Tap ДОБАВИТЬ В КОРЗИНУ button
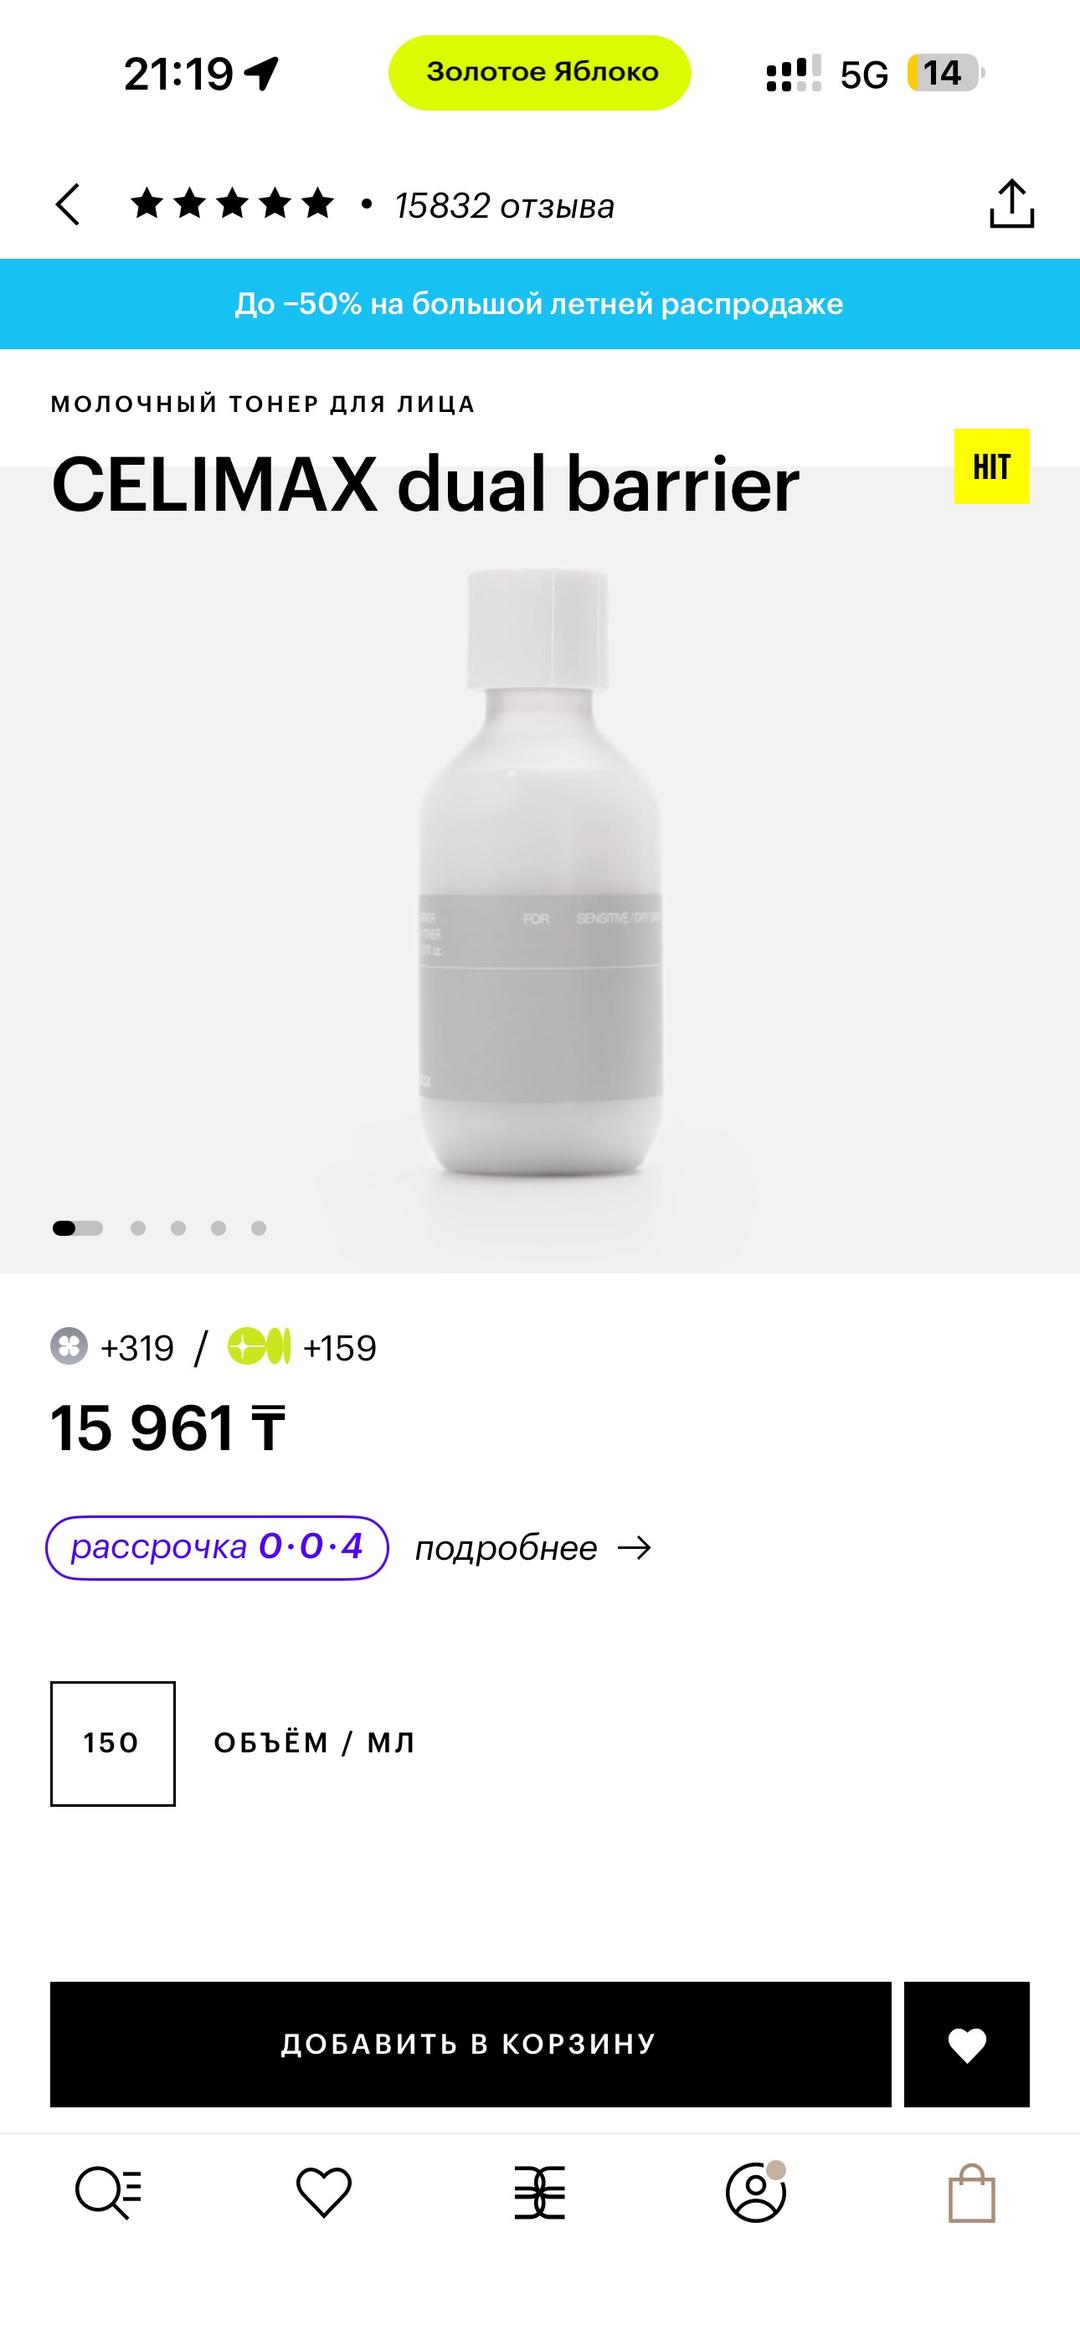The width and height of the screenshot is (1080, 2341). 470,2044
